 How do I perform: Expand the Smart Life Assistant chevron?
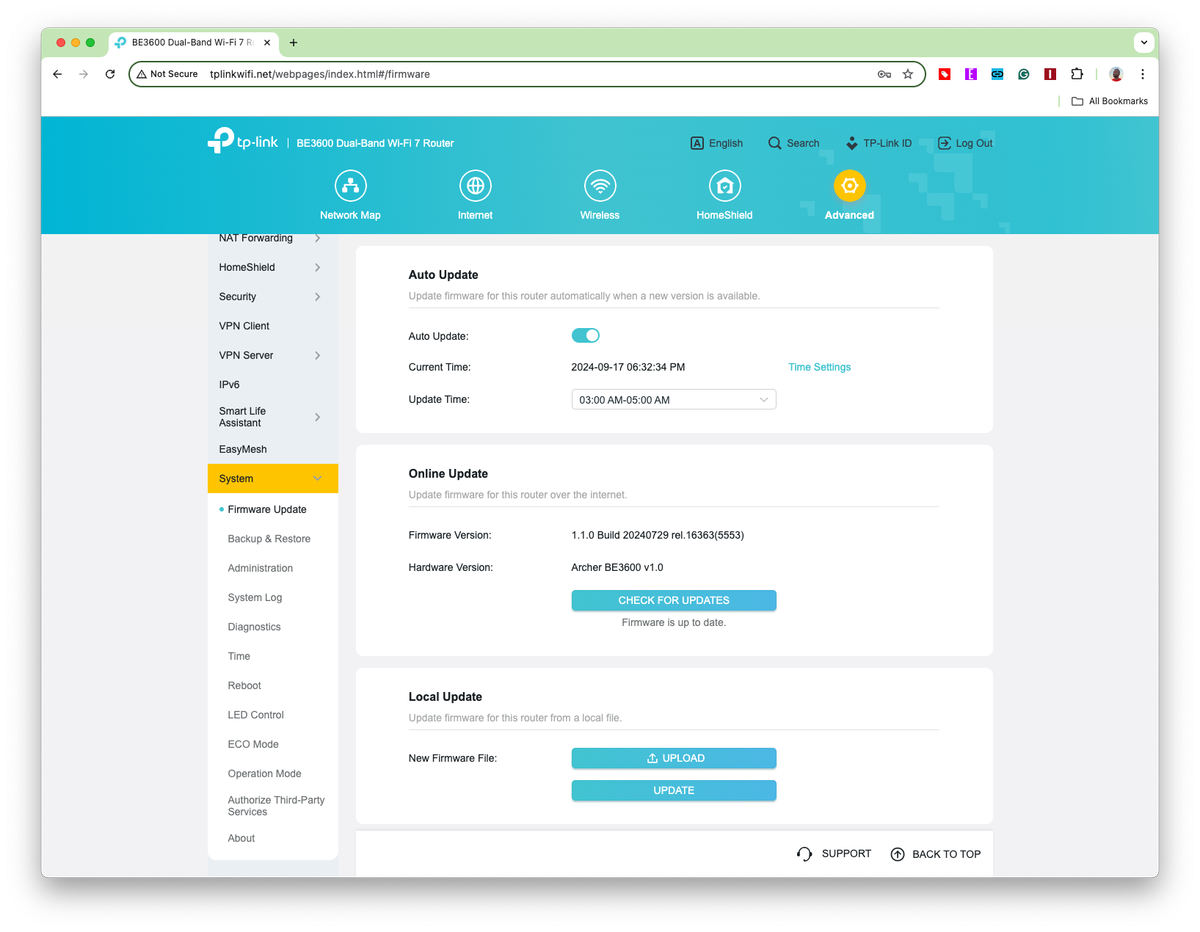tap(318, 417)
